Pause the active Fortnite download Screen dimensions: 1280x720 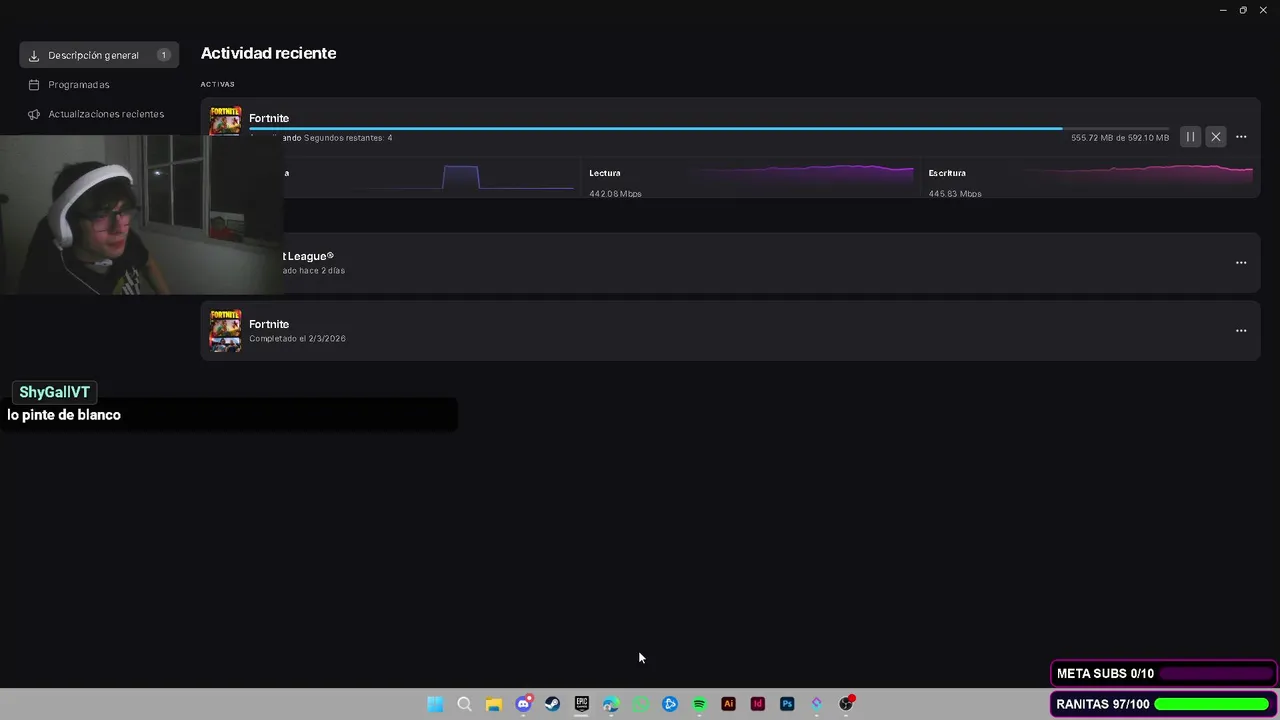(x=1190, y=137)
